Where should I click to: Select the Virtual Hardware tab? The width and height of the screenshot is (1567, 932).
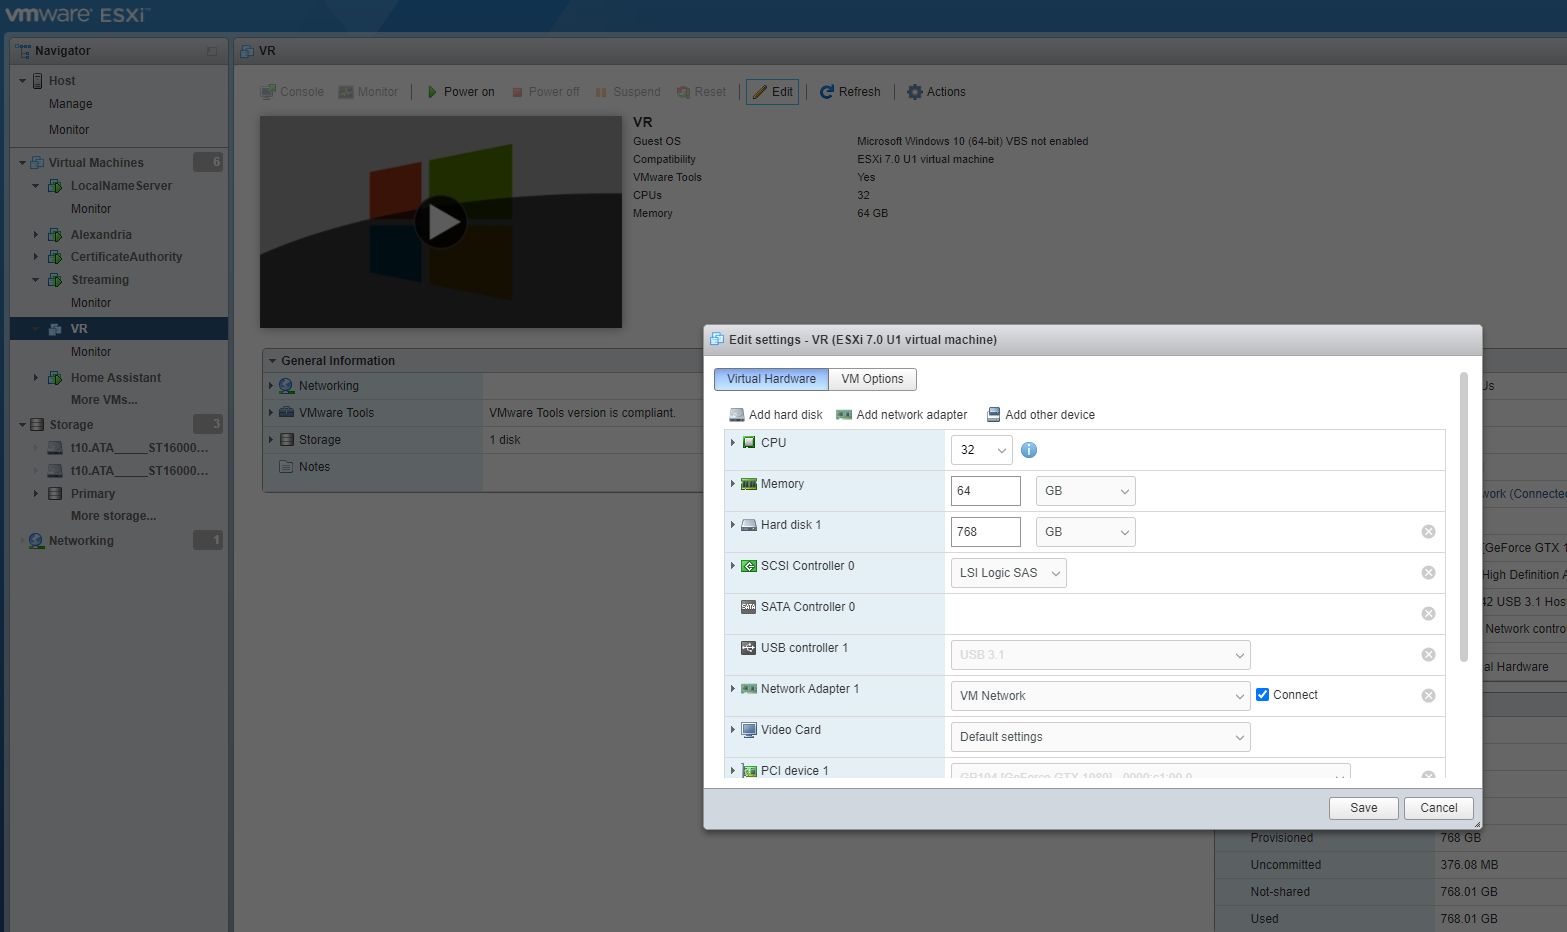pos(771,379)
